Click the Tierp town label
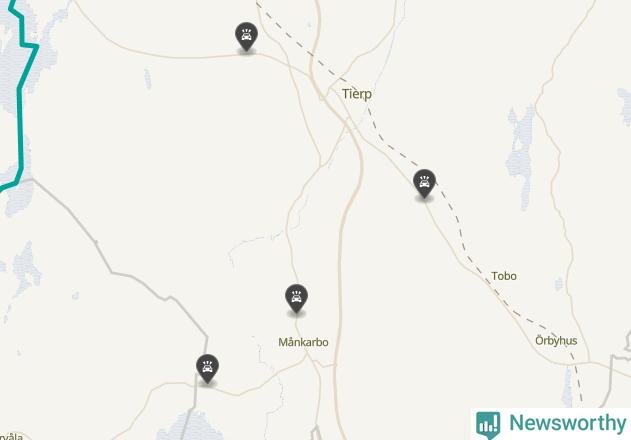 (357, 94)
